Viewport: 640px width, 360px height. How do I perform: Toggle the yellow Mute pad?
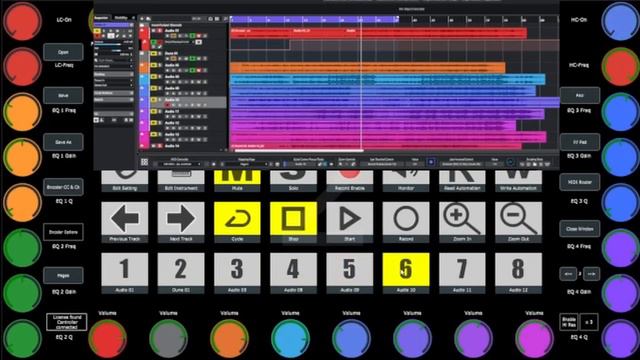click(237, 181)
